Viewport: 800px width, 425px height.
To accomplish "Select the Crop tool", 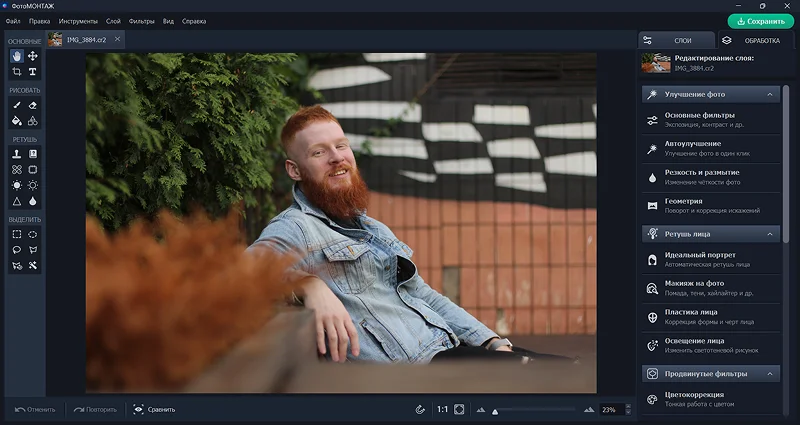I will pyautogui.click(x=17, y=72).
